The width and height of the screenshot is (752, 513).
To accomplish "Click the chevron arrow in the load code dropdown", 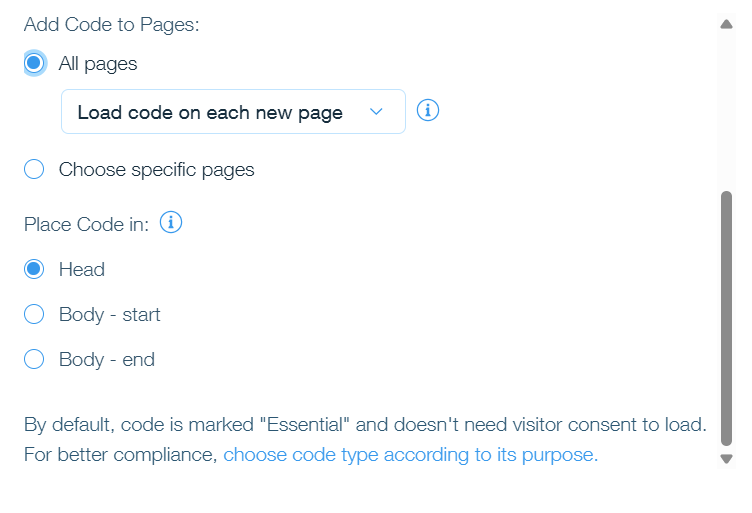I will coord(376,112).
